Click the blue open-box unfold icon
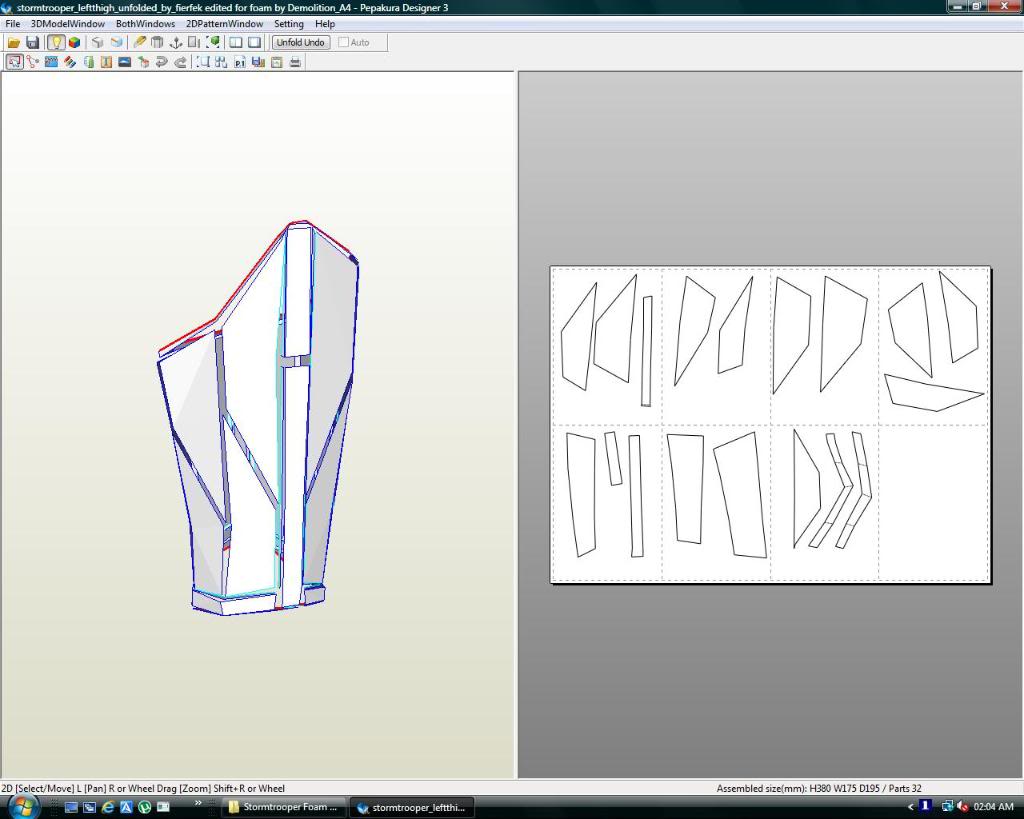 (116, 42)
